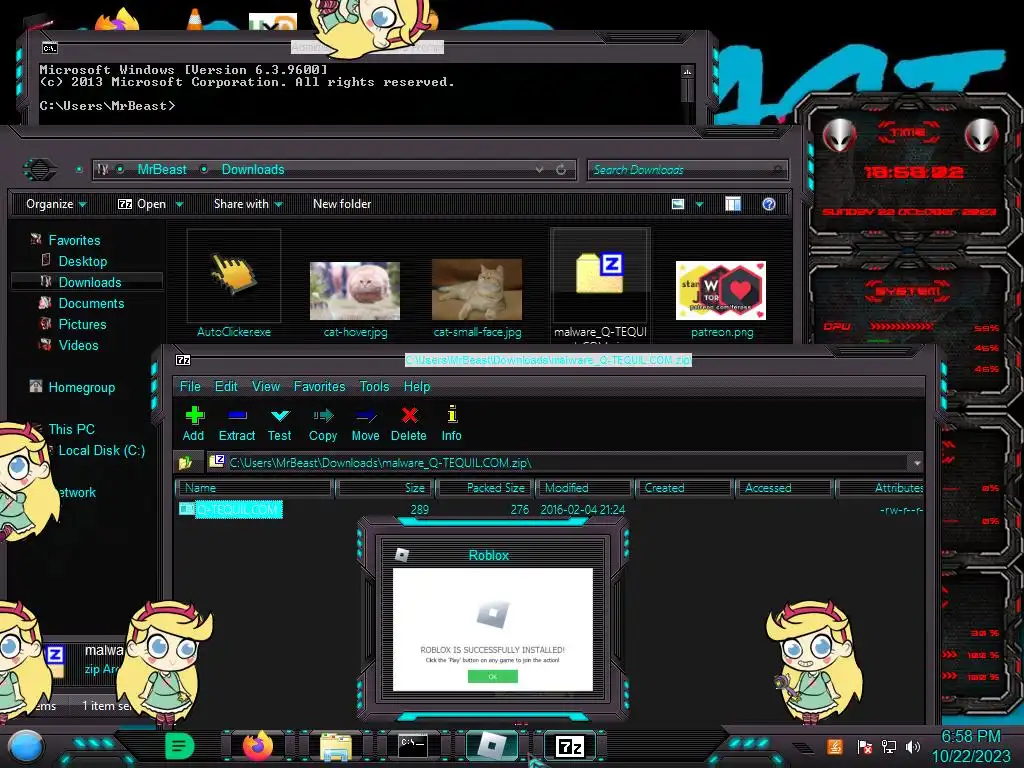Expand the Explorer address history dropdown

[x=539, y=170]
